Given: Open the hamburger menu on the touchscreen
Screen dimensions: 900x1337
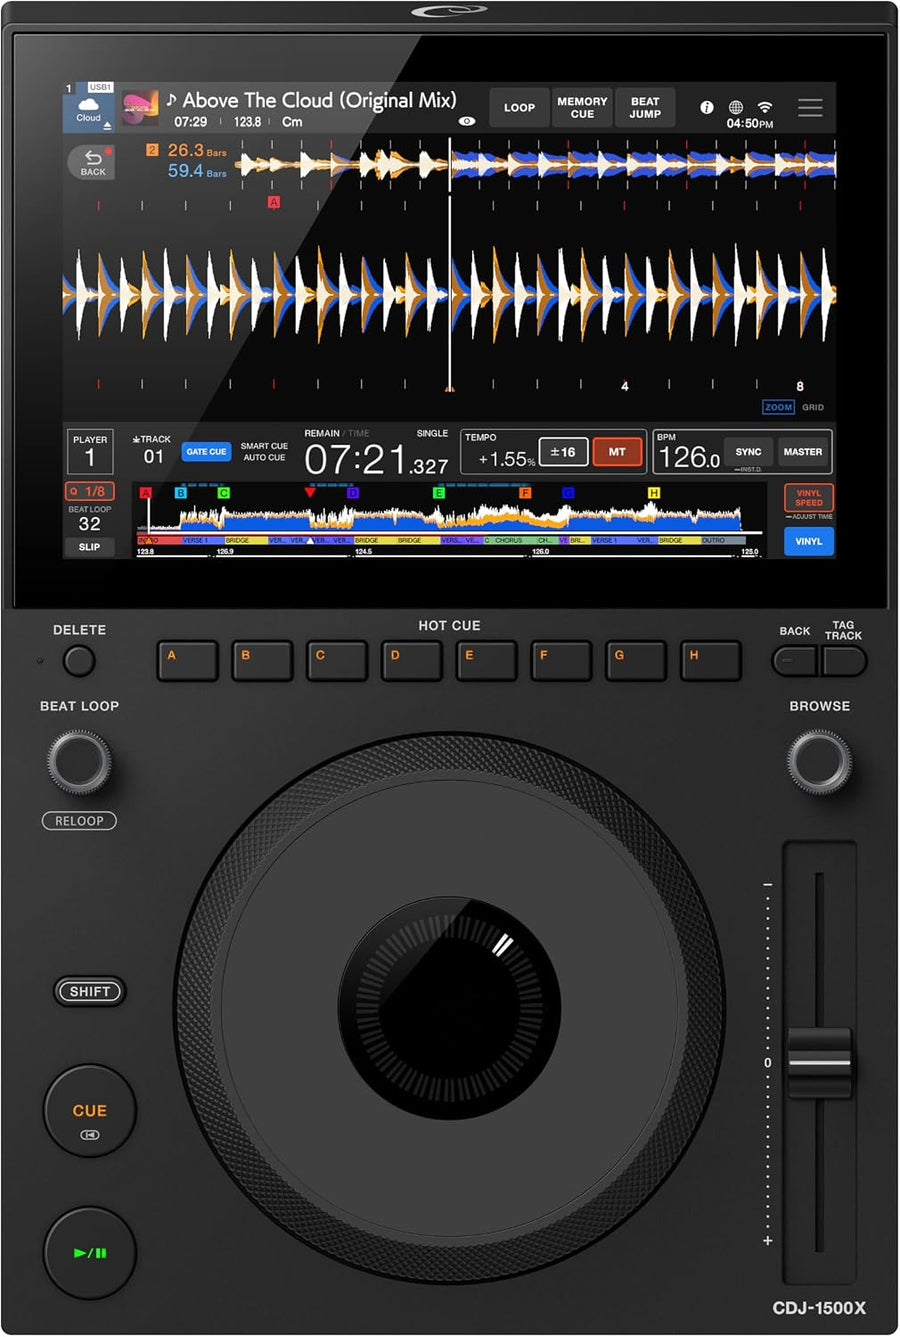Looking at the screenshot, I should (810, 107).
